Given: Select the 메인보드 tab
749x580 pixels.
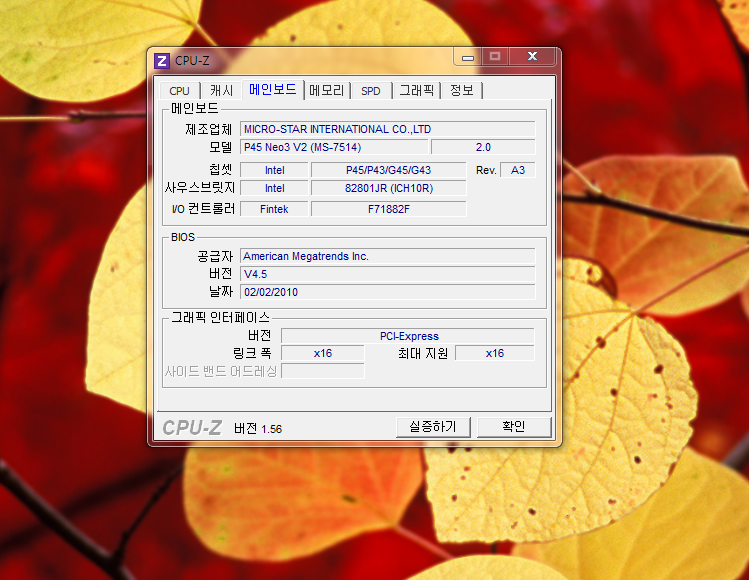Looking at the screenshot, I should pos(273,89).
